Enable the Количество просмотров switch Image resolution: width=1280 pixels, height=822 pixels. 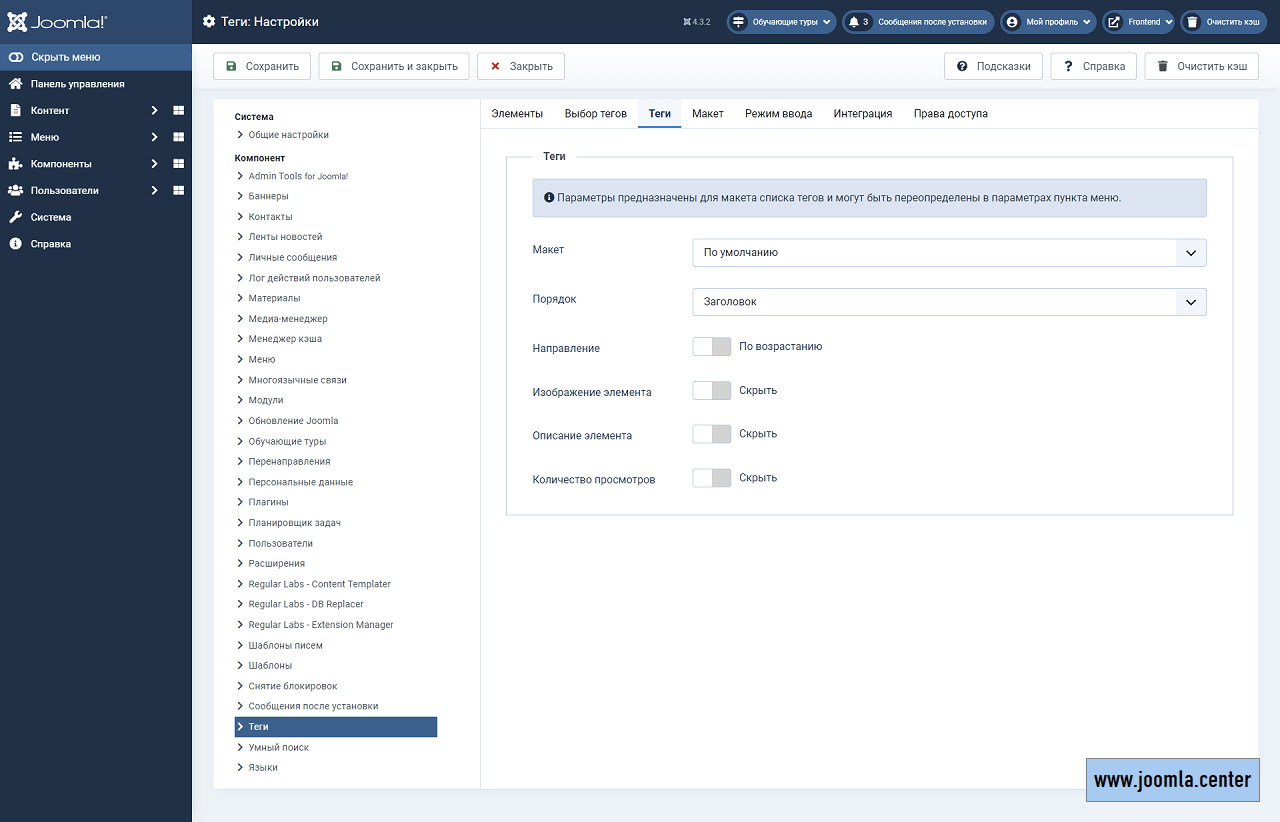pos(711,478)
